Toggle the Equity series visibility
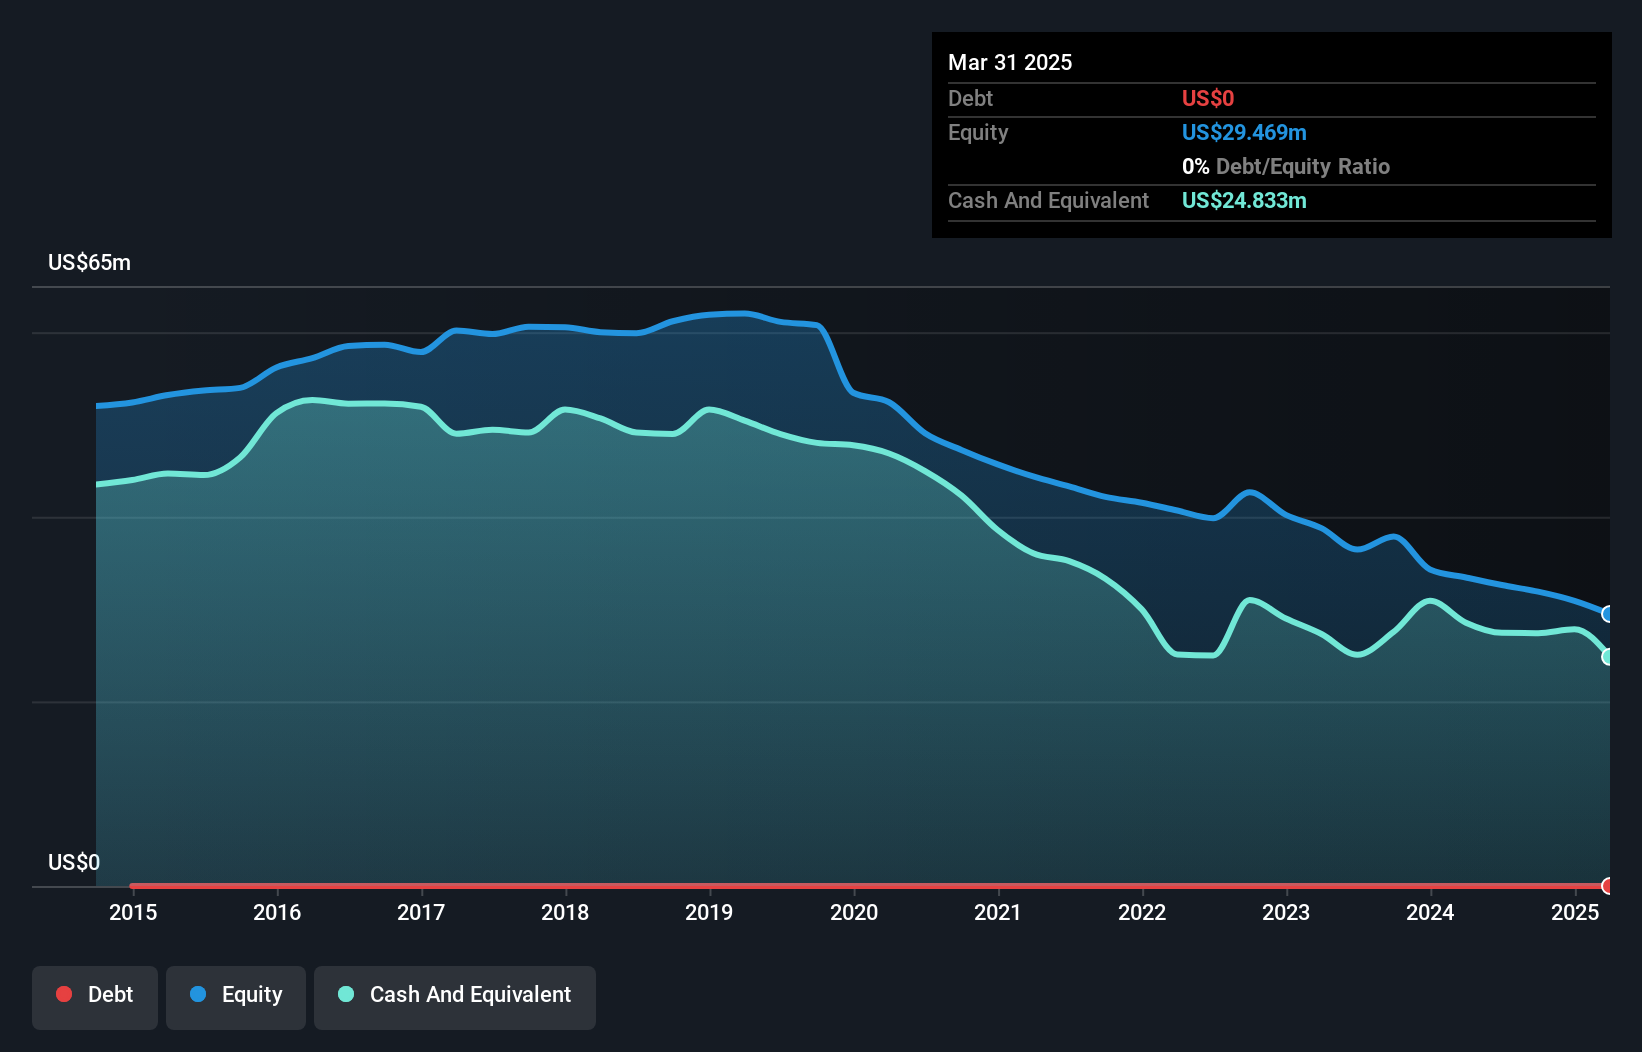1642x1052 pixels. [x=235, y=997]
